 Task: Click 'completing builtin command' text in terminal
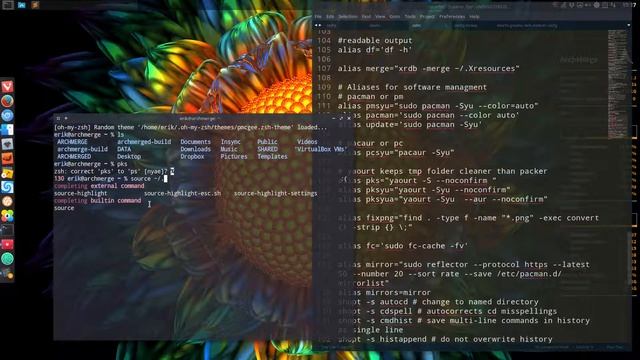tap(98, 201)
